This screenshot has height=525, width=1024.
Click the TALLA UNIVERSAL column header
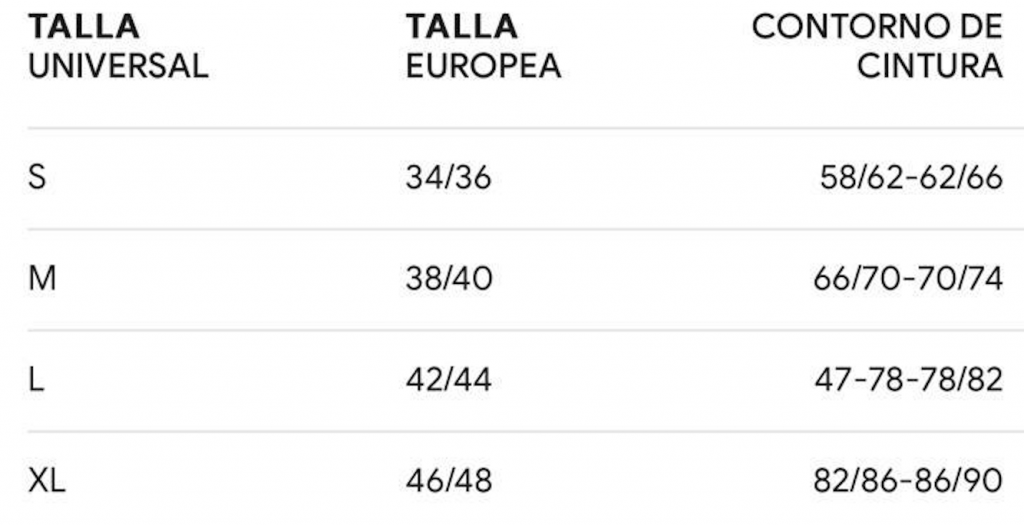118,46
